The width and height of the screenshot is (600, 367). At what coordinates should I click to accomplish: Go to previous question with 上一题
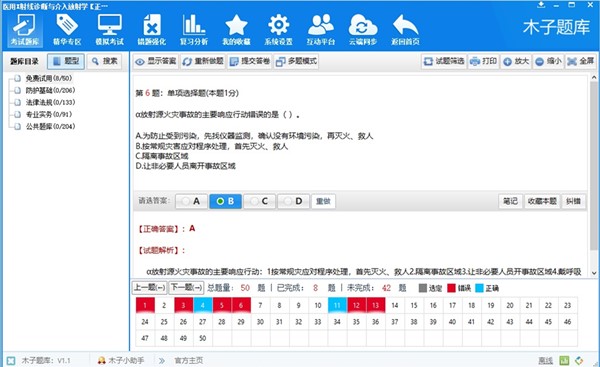click(150, 287)
